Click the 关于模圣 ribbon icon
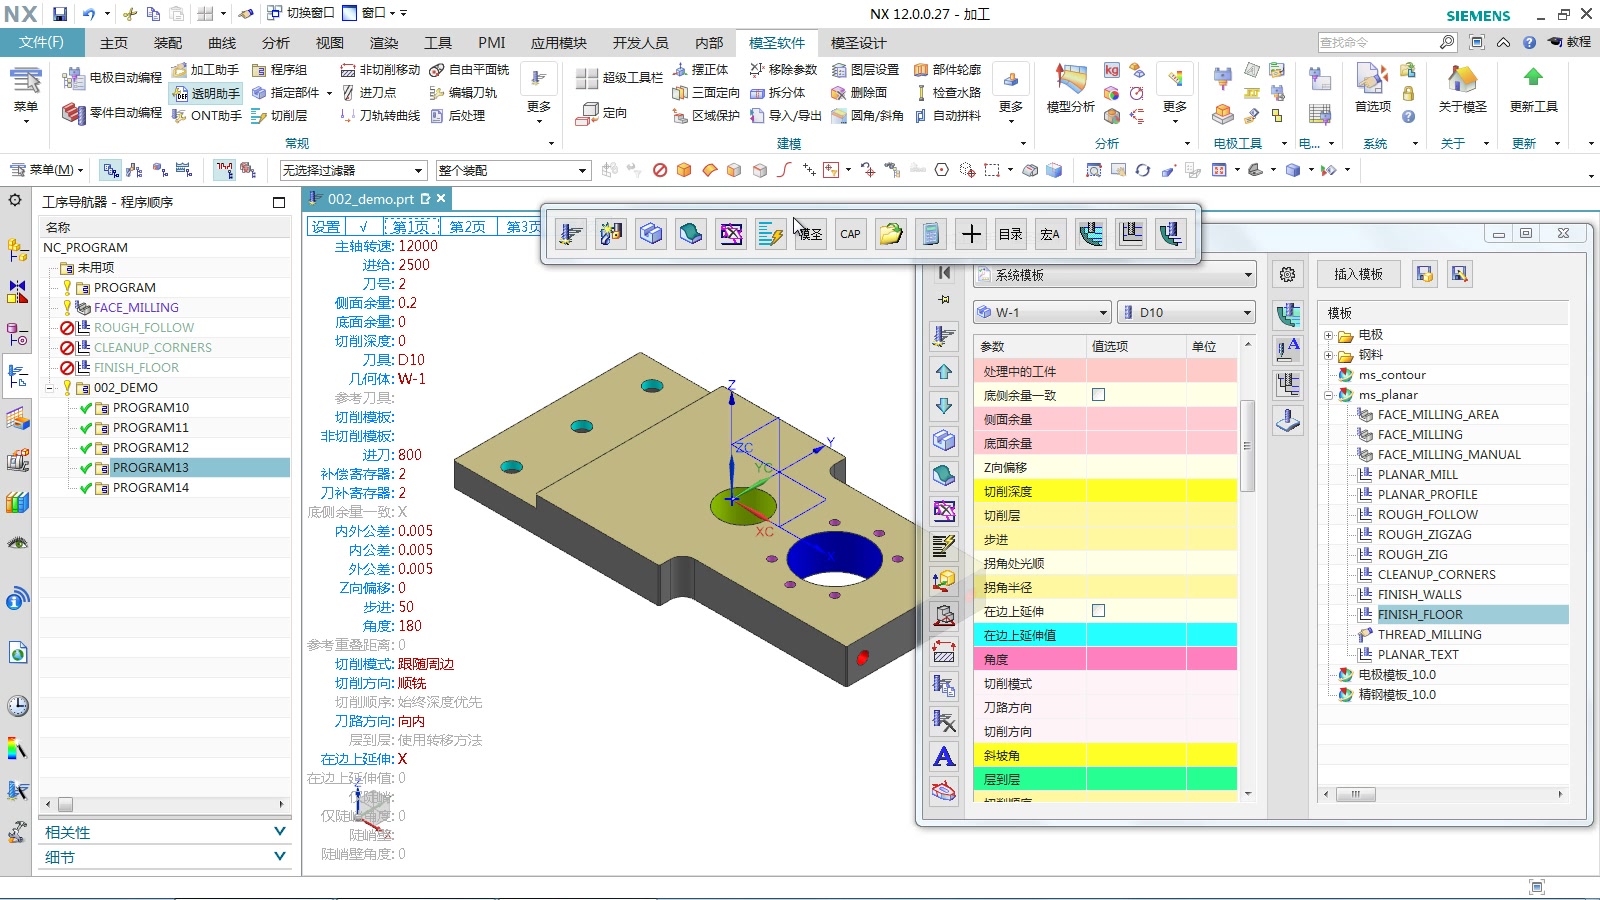 coord(1462,80)
